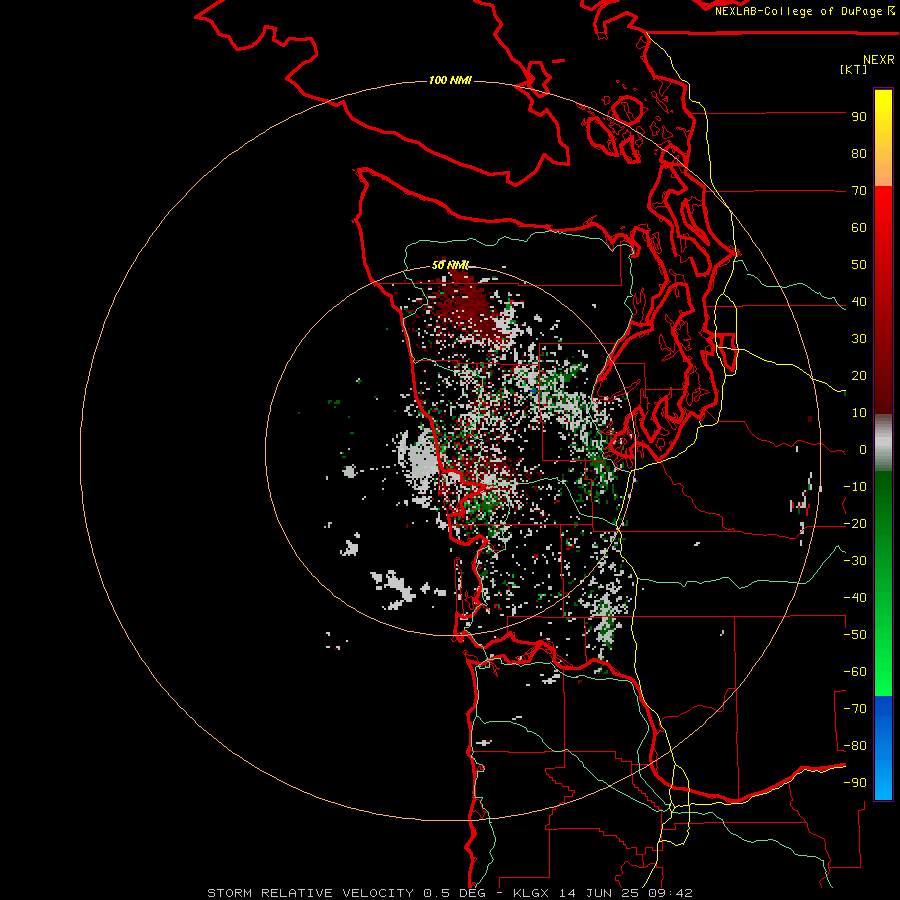Click the positive 40 knot scale label

tap(859, 302)
